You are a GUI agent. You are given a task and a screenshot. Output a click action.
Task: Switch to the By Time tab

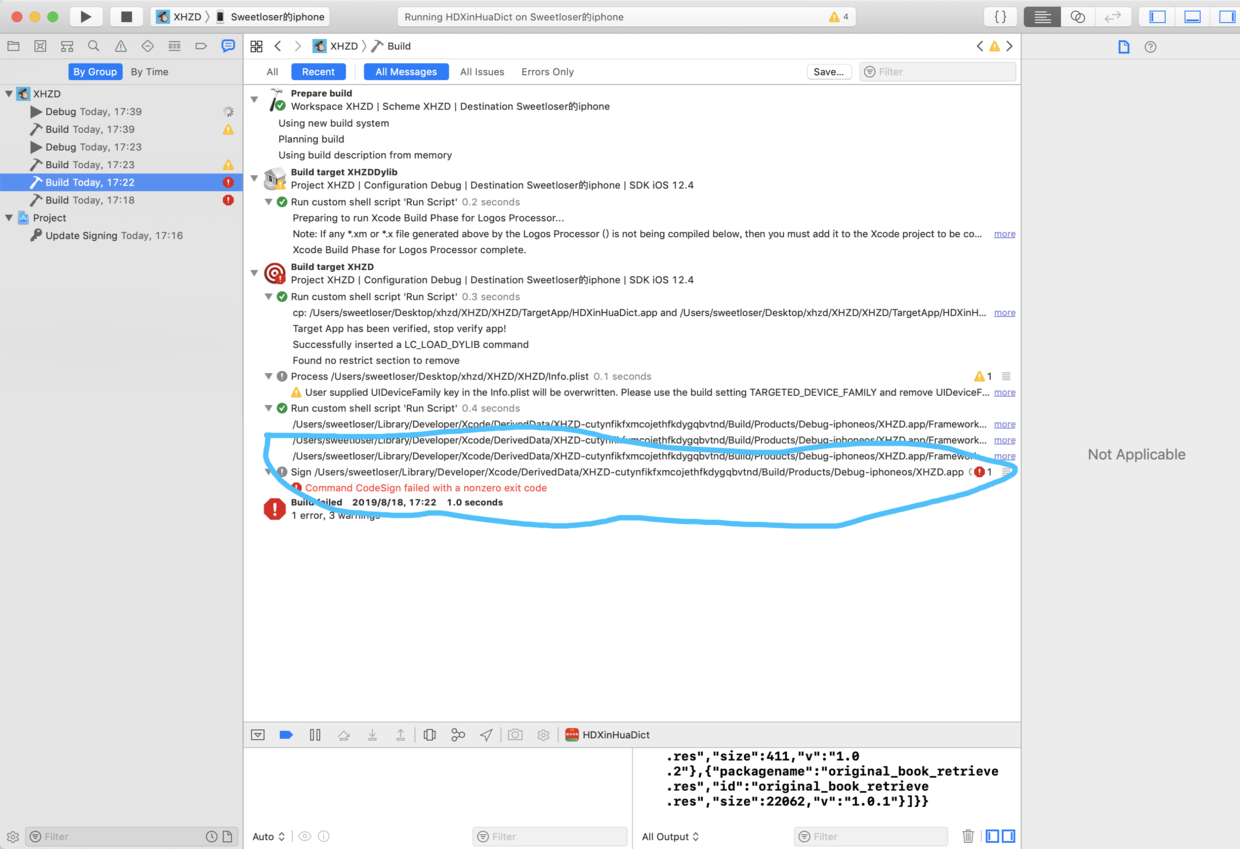point(149,72)
